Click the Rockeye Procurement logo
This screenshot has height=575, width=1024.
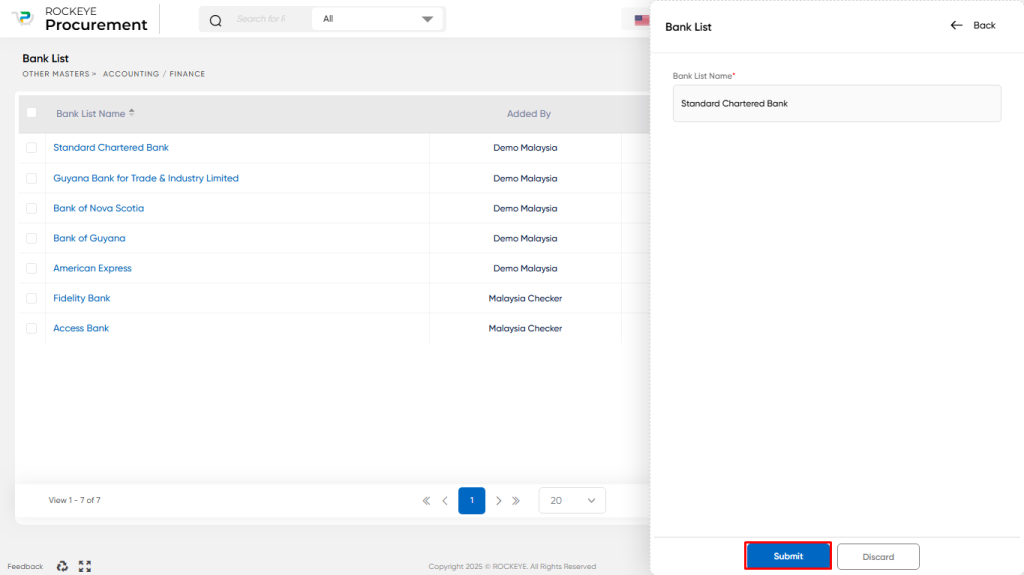pos(80,19)
